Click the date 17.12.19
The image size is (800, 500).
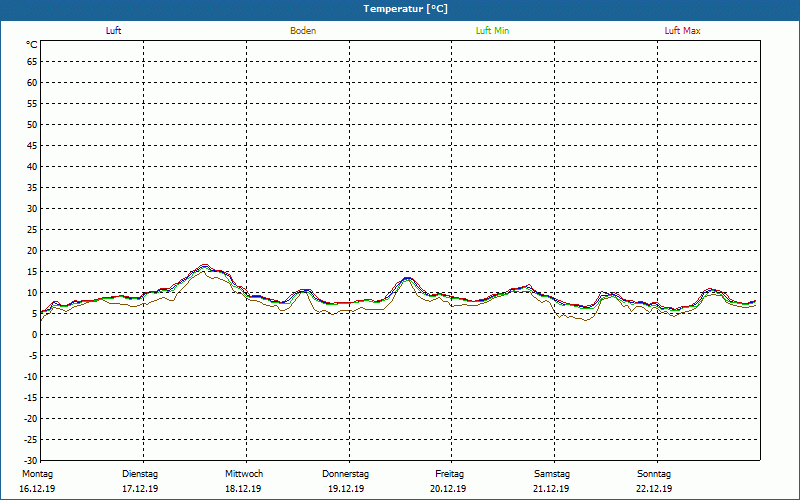click(x=140, y=489)
